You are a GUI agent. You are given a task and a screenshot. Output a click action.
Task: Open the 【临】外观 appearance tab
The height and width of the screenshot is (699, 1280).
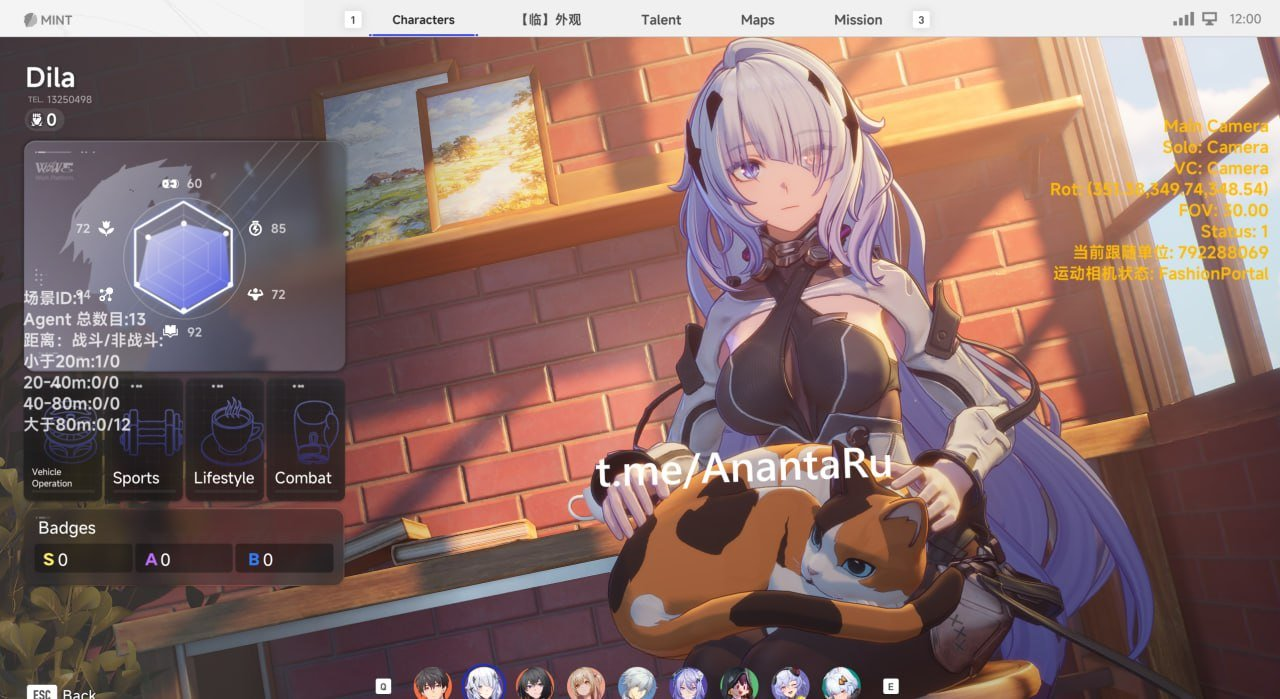(x=551, y=19)
